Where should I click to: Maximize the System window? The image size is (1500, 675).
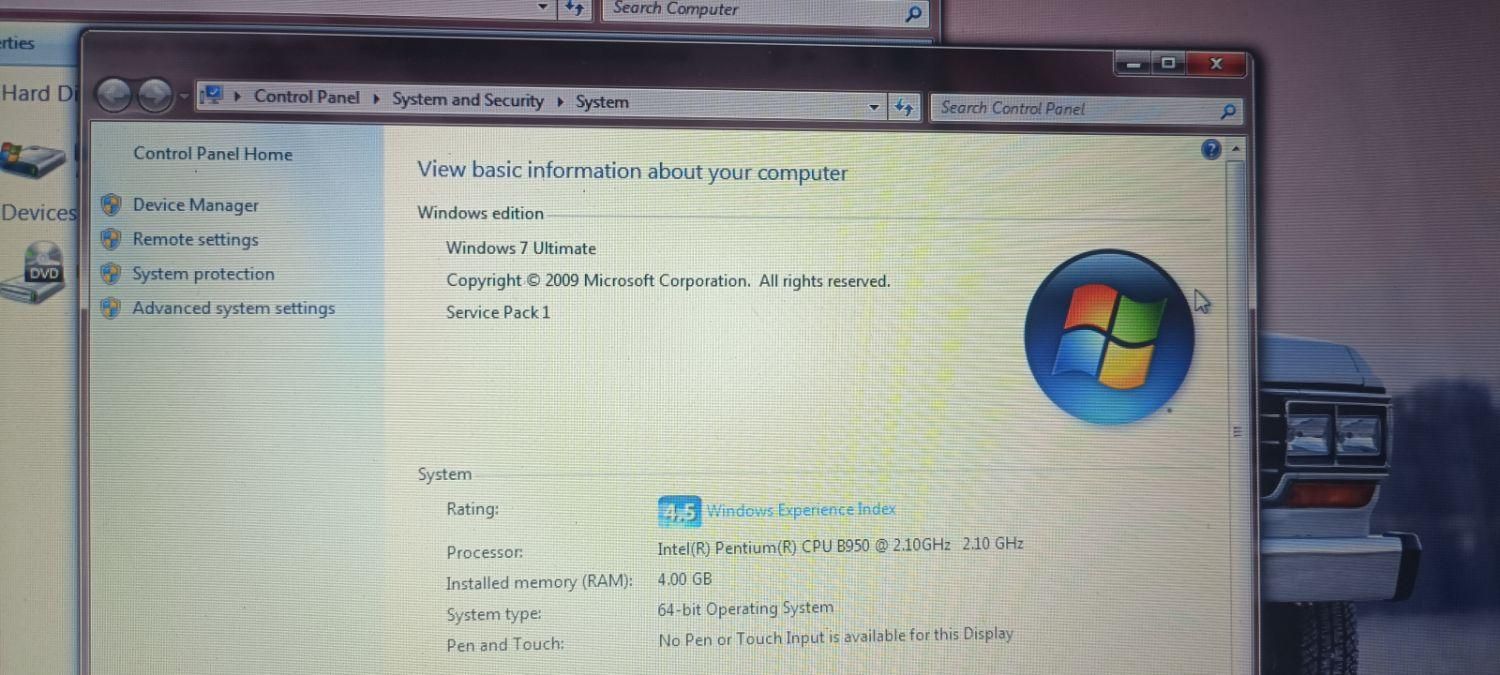(1167, 64)
